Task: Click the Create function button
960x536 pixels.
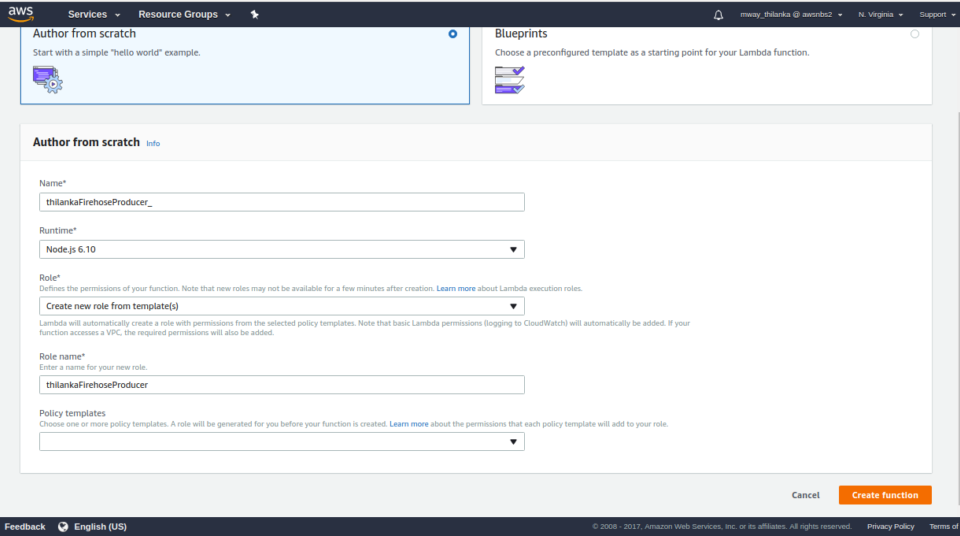Action: pyautogui.click(x=885, y=495)
